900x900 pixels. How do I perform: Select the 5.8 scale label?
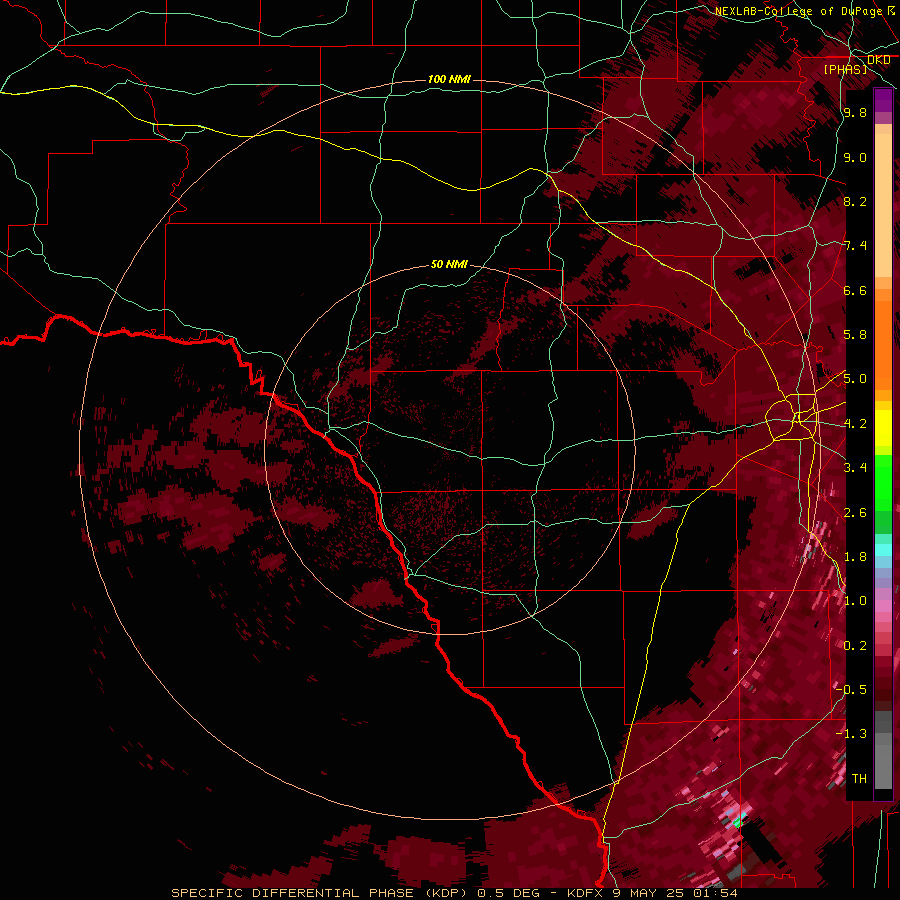coord(855,335)
